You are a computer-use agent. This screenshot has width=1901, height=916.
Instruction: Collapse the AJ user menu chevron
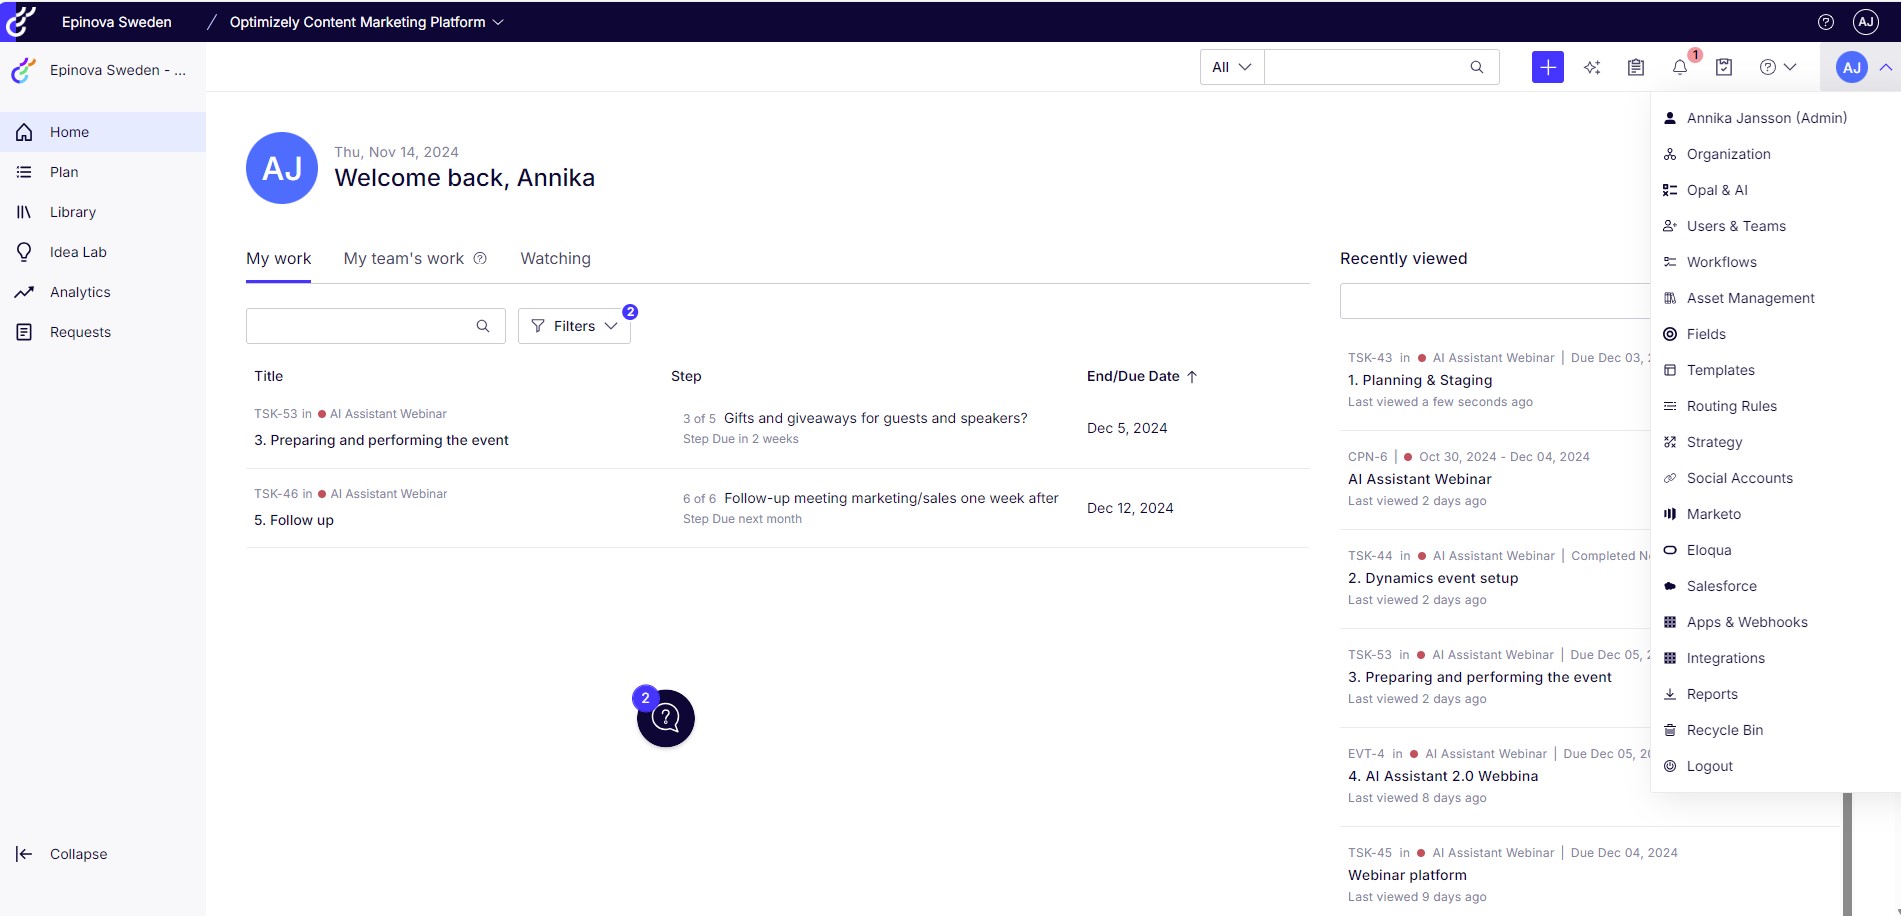[x=1885, y=67]
